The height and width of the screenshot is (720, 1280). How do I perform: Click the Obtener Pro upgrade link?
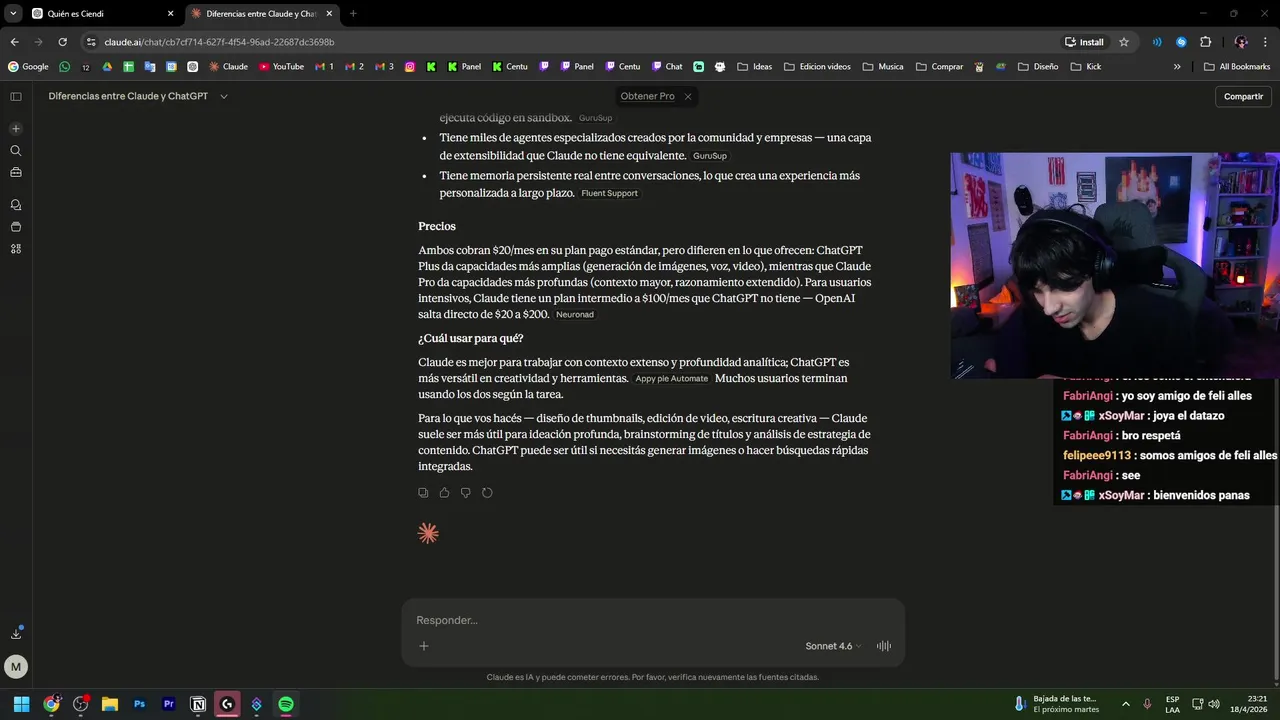(x=647, y=96)
